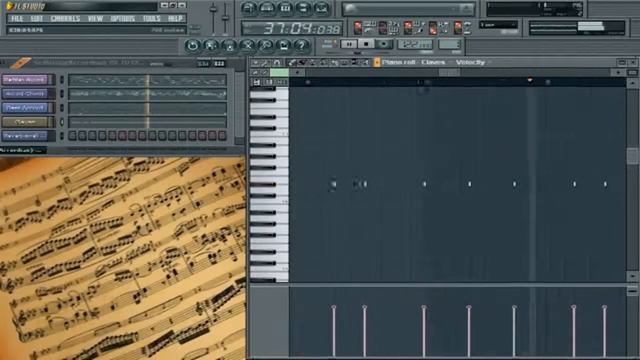This screenshot has width=640, height=360.
Task: Click the orange playhead marker in timeline
Action: 530,80
